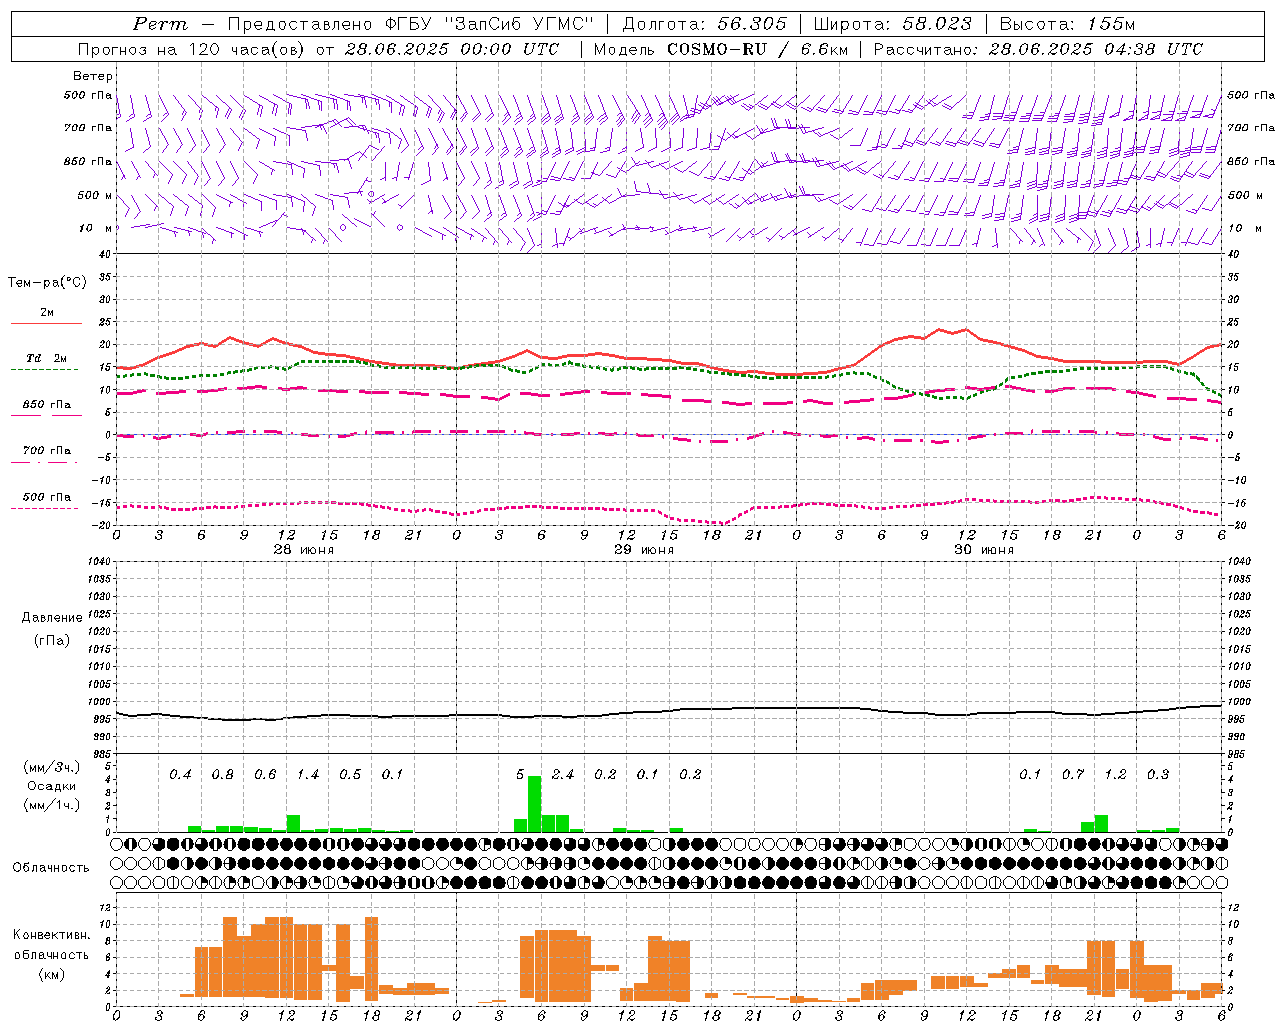
Task: Select the forecast start text "28.06.2025 00:00 UTC"
Action: (451, 49)
